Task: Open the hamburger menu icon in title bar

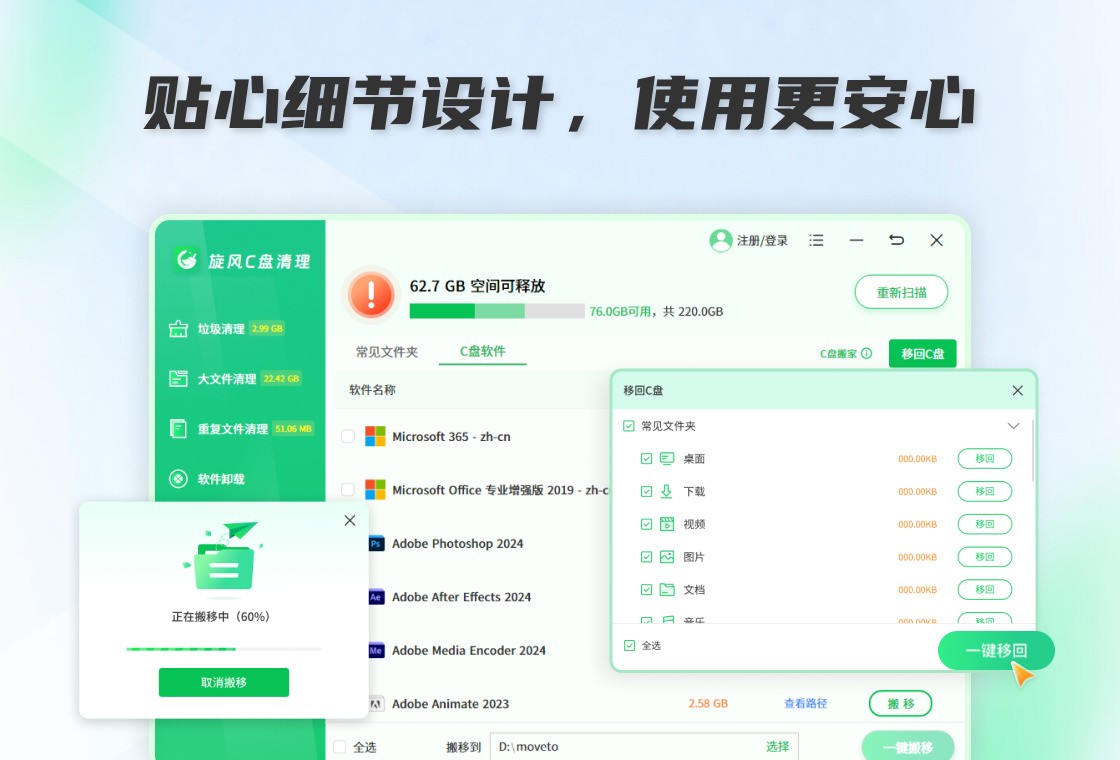Action: click(817, 240)
